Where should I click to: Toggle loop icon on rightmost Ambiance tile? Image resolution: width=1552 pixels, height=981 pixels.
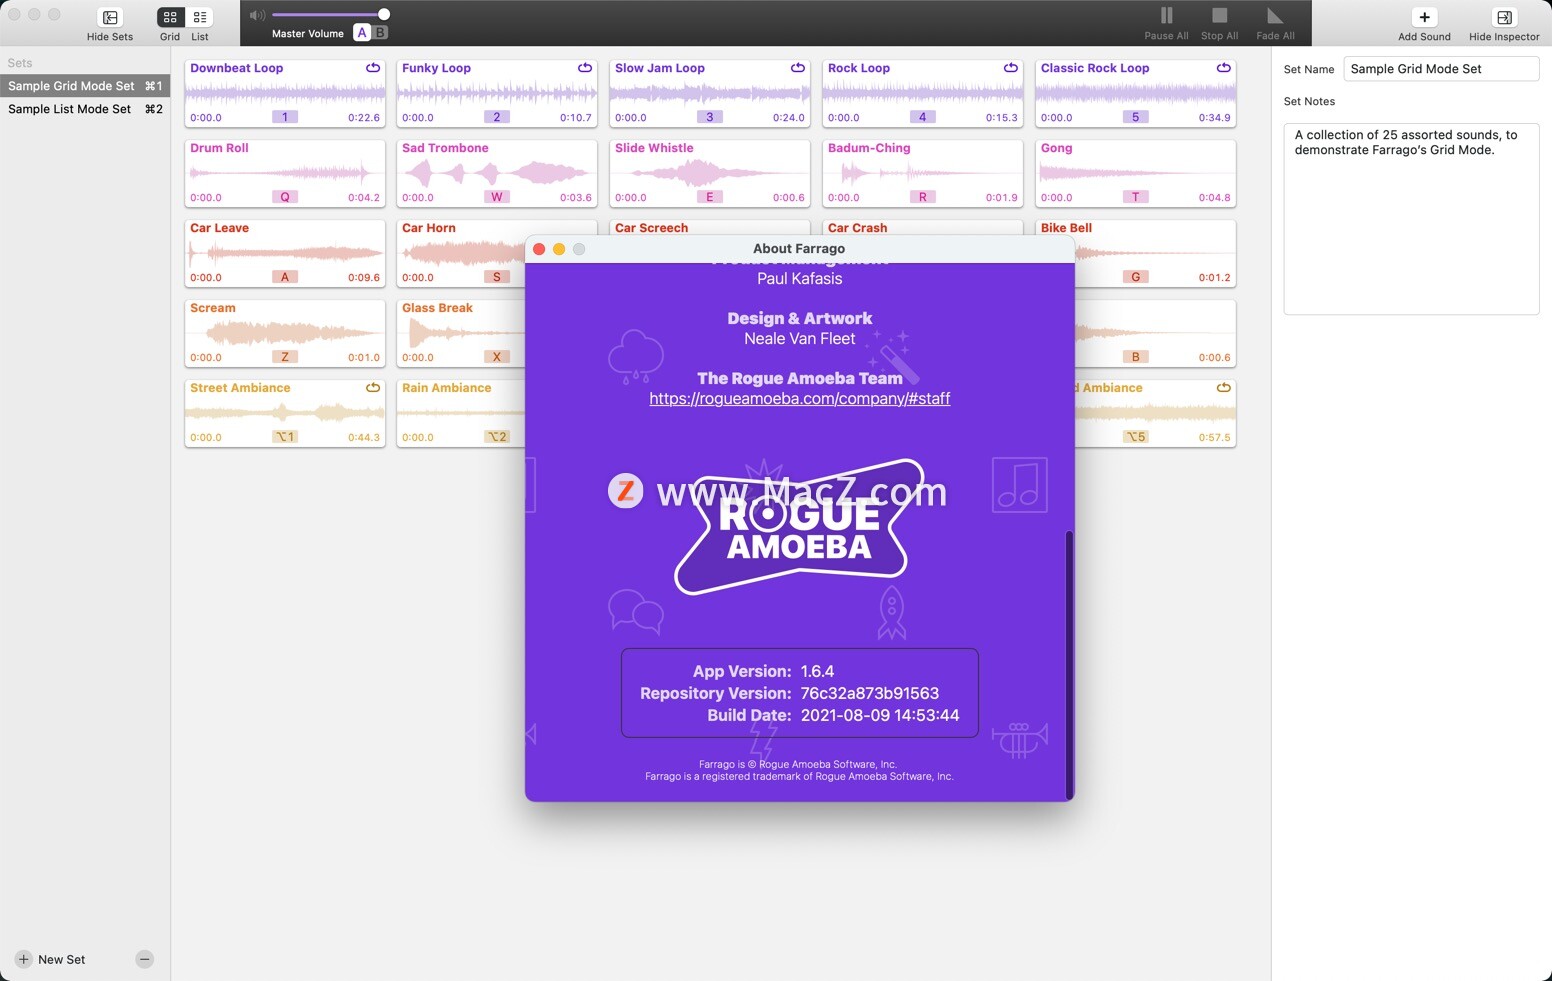pyautogui.click(x=1224, y=388)
